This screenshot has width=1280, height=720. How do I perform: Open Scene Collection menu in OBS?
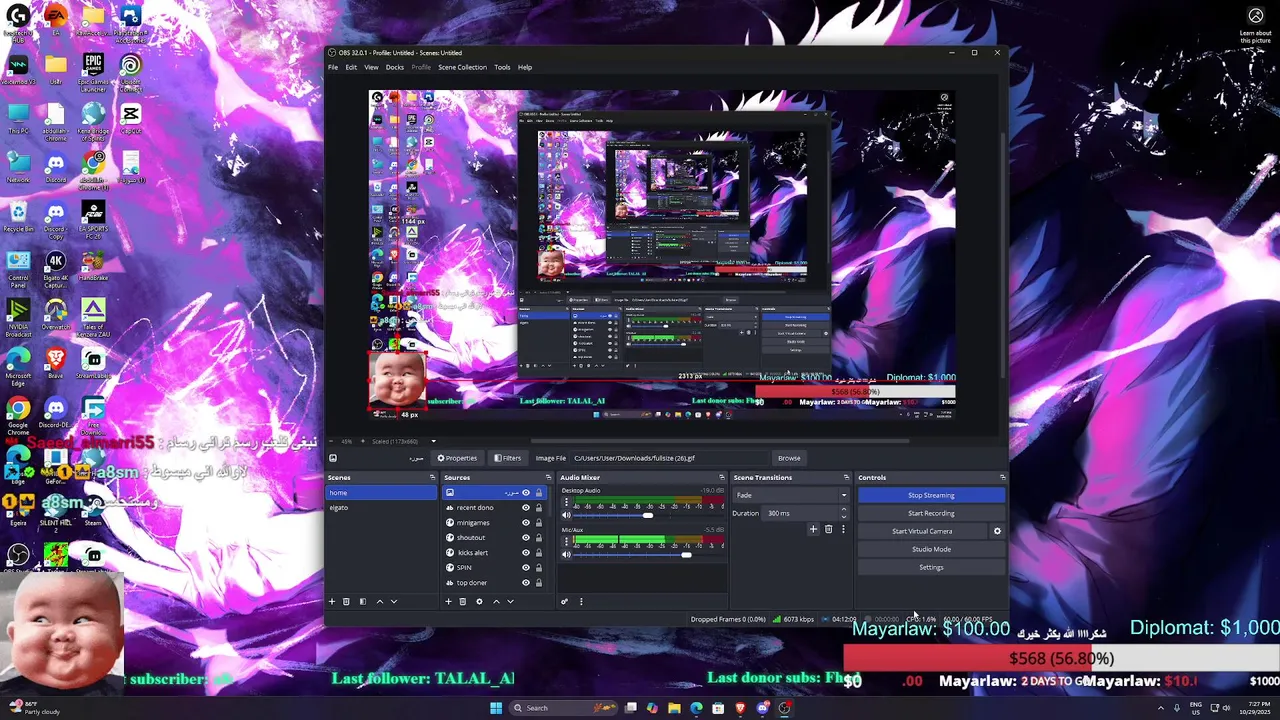[x=462, y=67]
